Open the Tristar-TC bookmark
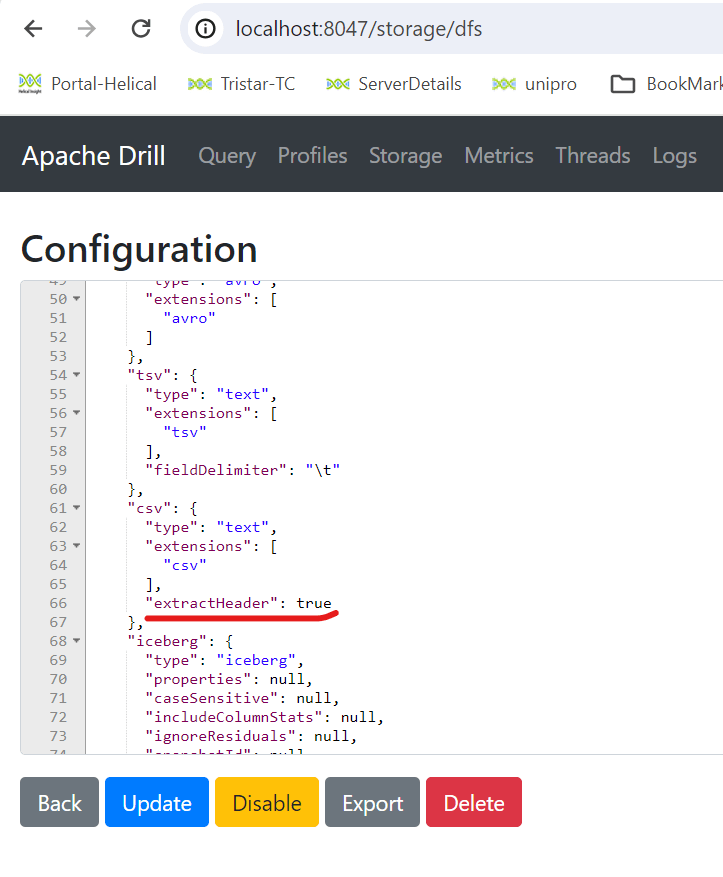This screenshot has height=877, width=723. (242, 84)
